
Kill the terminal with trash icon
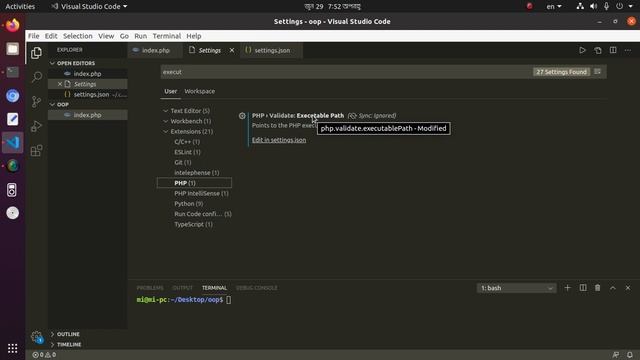[598, 288]
